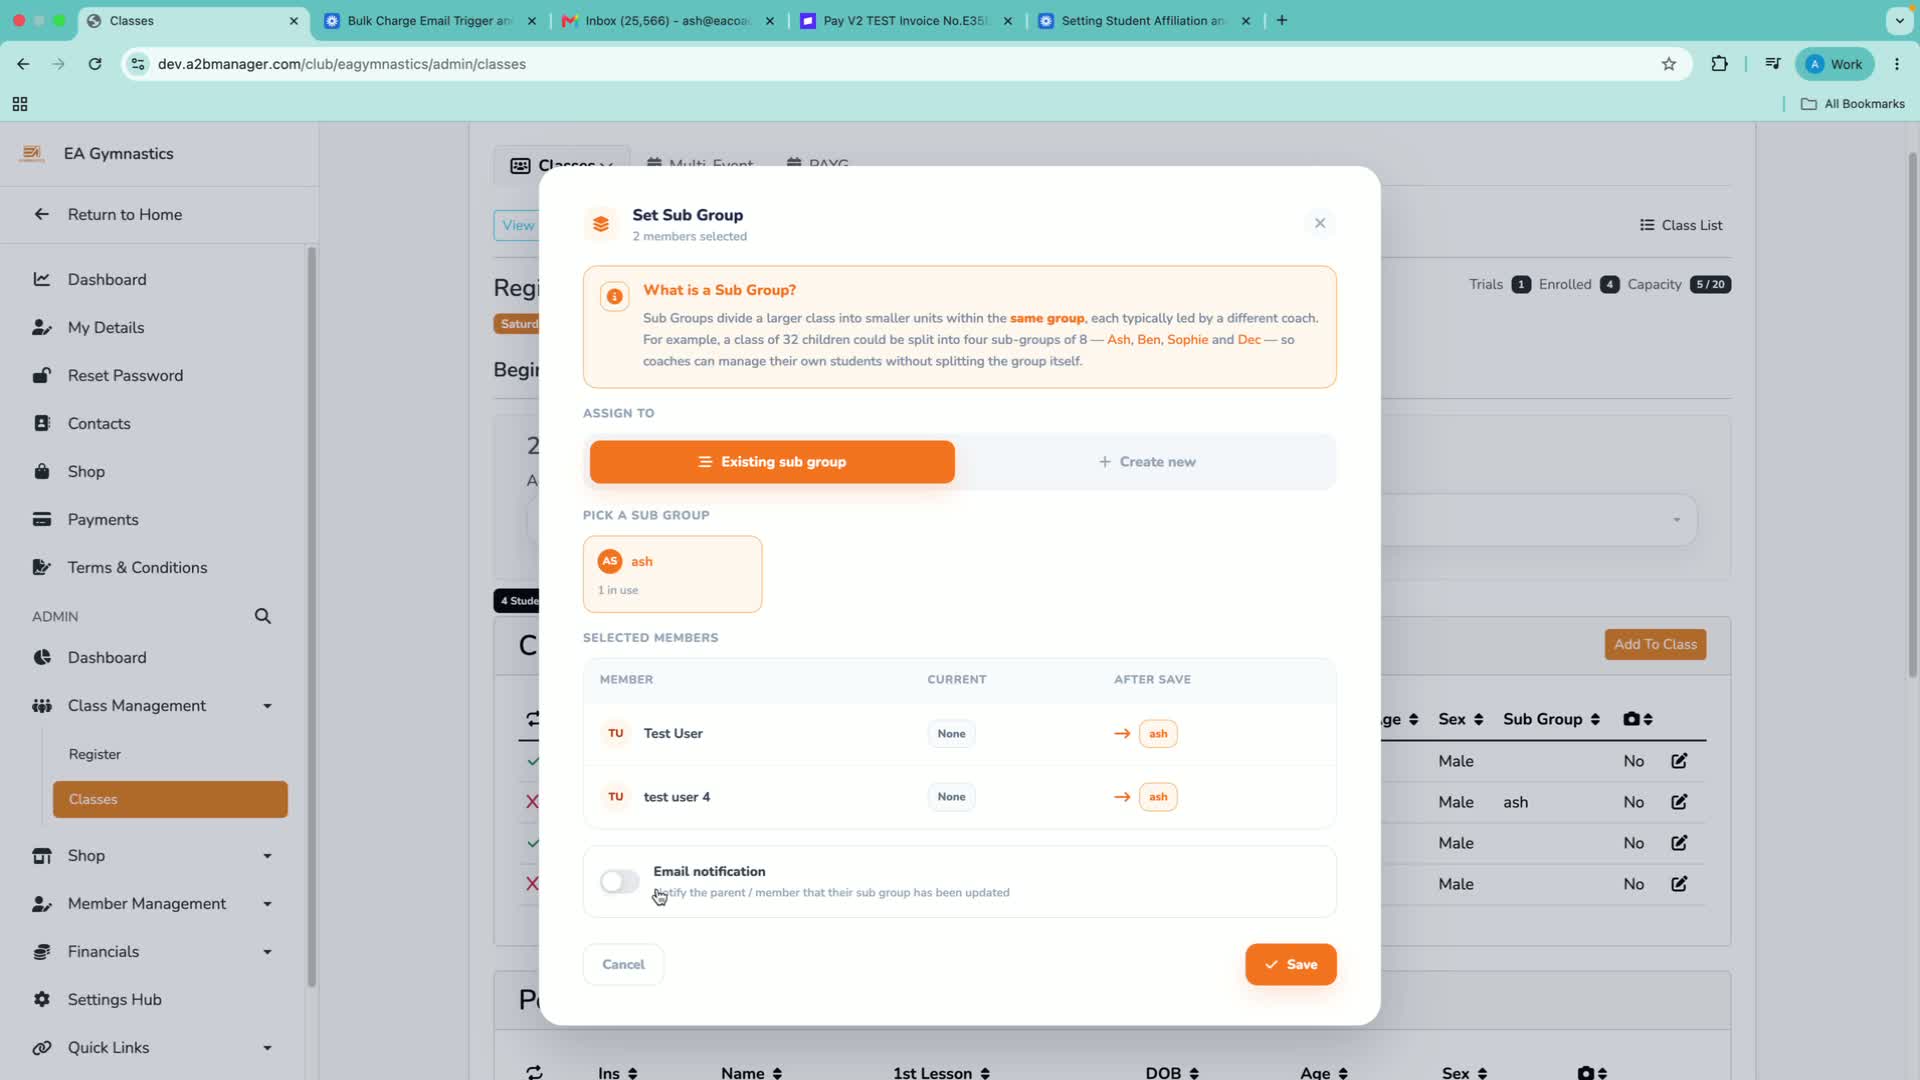Refresh the pending list table
The image size is (1920, 1080).
534,1072
